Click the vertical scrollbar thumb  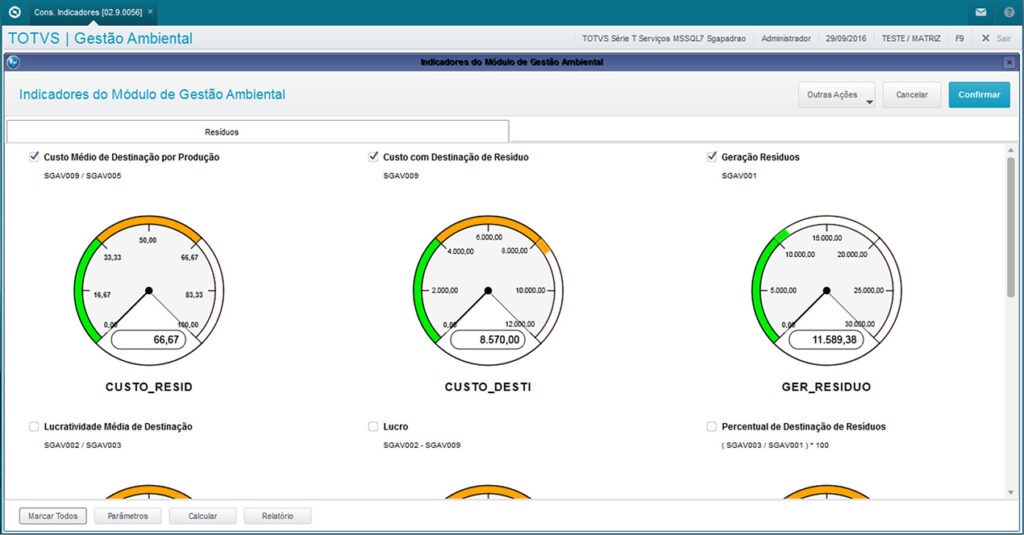point(1011,226)
